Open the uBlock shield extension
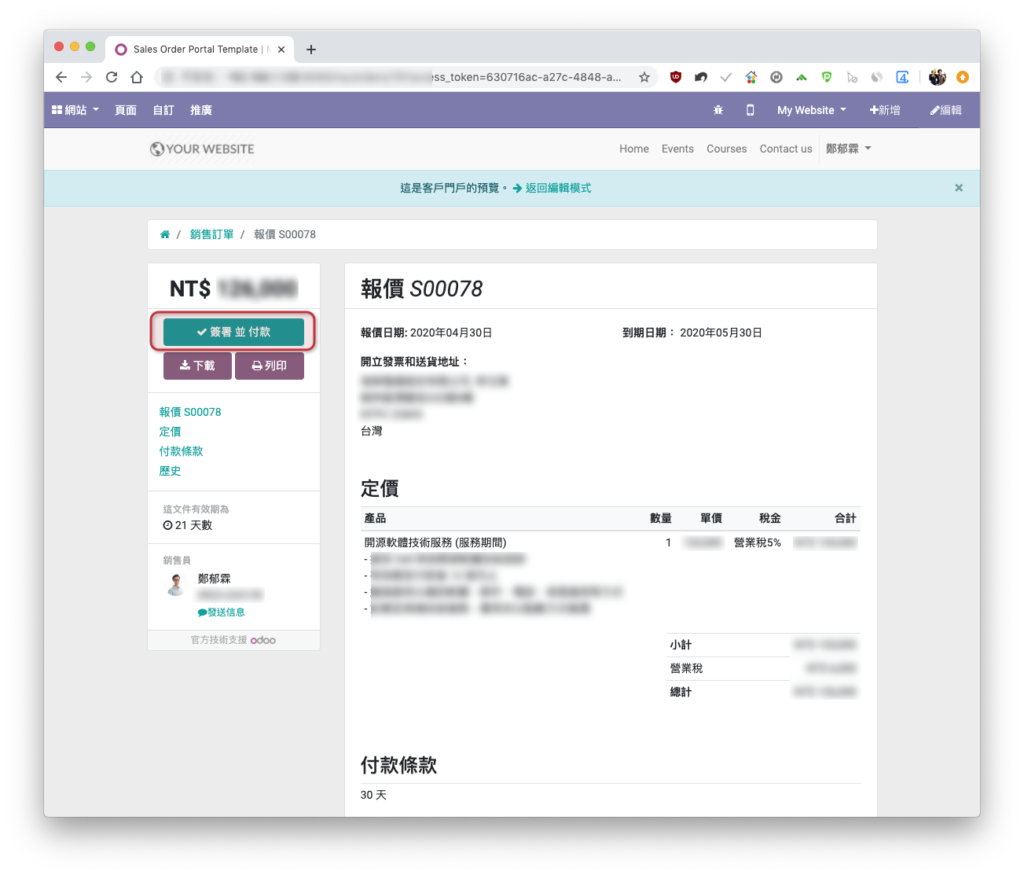Viewport: 1024px width, 875px height. click(x=676, y=77)
